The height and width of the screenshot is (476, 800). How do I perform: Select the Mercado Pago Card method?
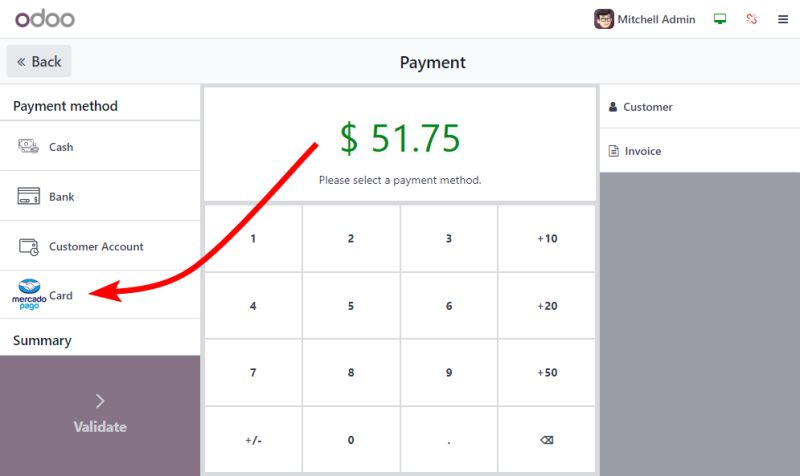30,295
